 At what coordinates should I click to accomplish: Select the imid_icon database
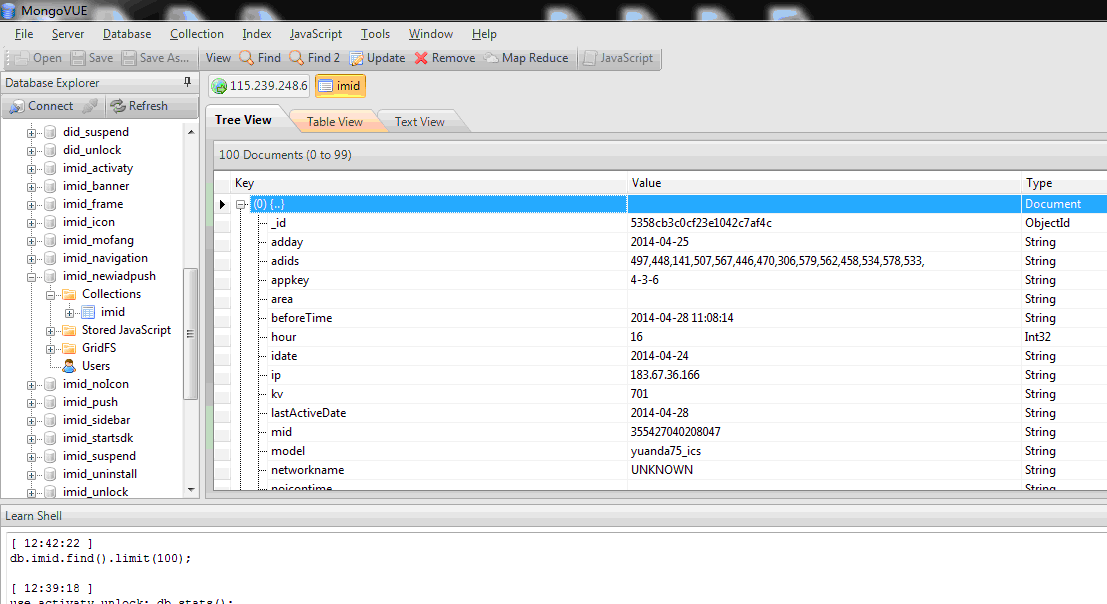click(x=88, y=222)
